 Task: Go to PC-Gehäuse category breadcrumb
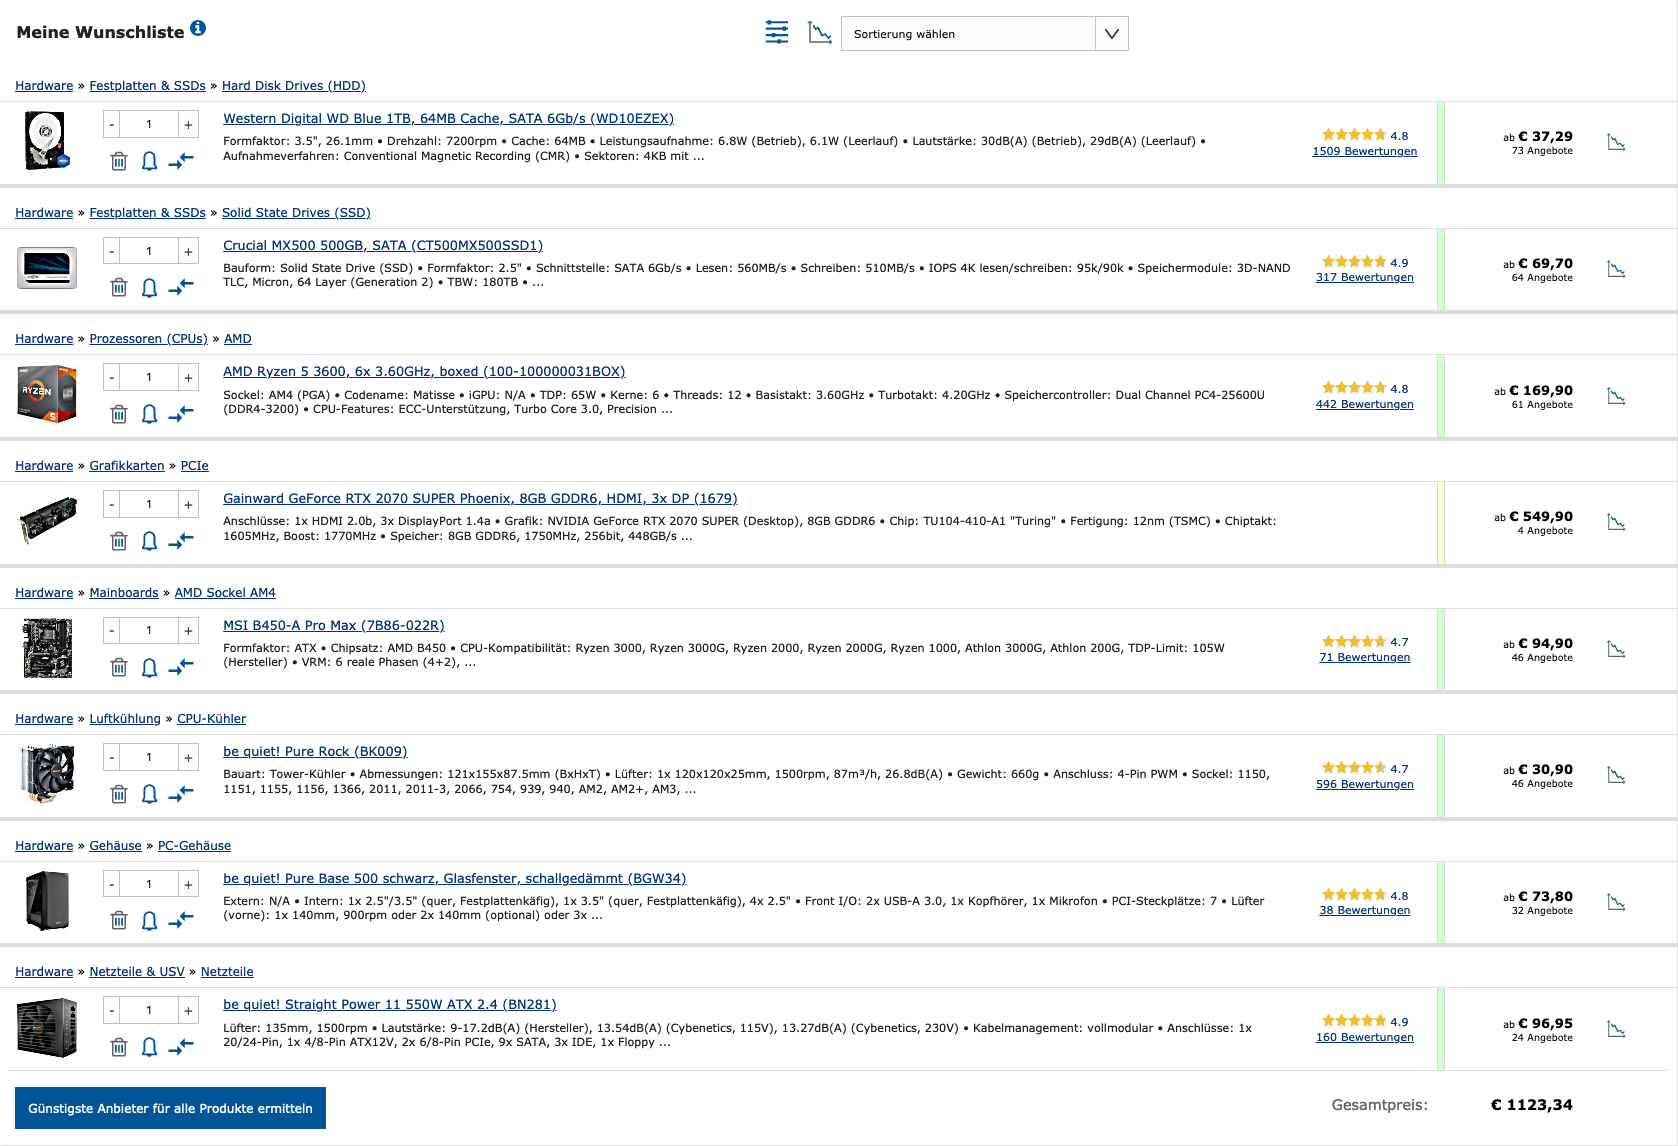click(194, 846)
